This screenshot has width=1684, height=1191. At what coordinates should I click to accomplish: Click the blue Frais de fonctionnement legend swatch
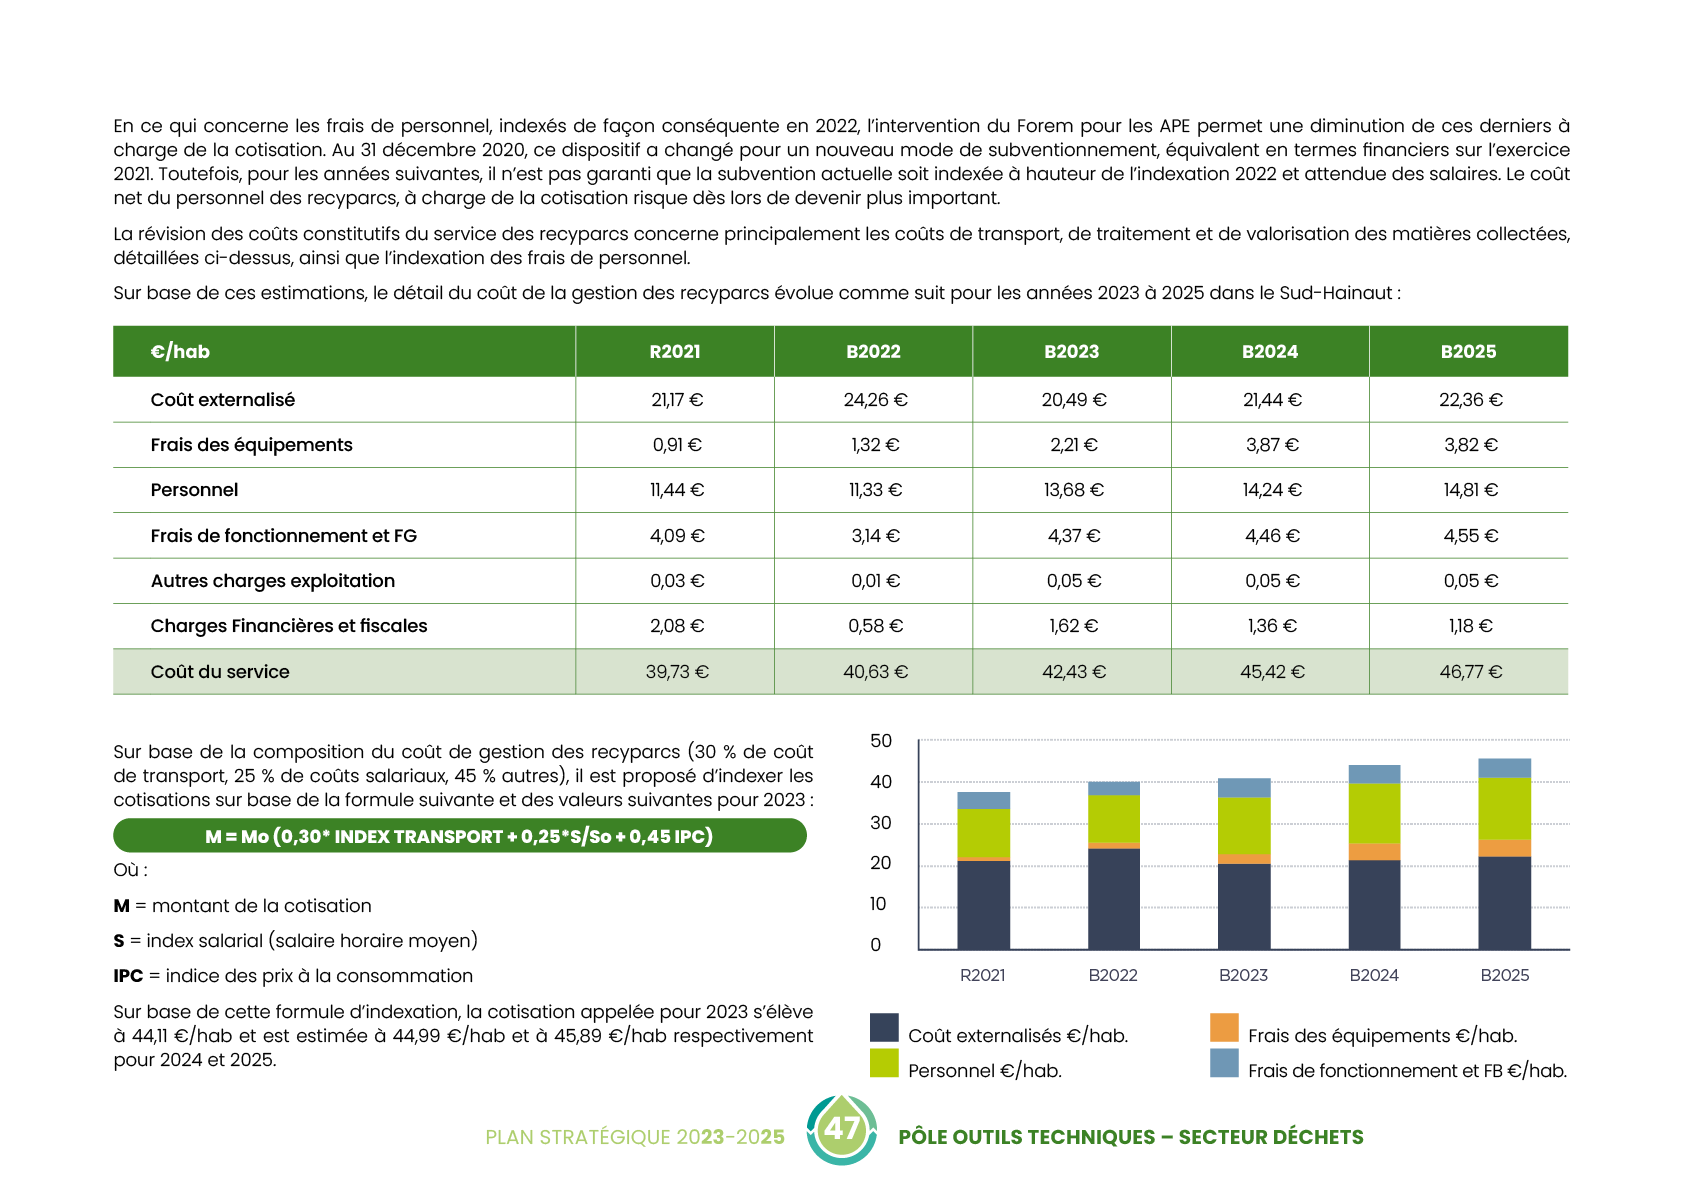point(1224,1063)
